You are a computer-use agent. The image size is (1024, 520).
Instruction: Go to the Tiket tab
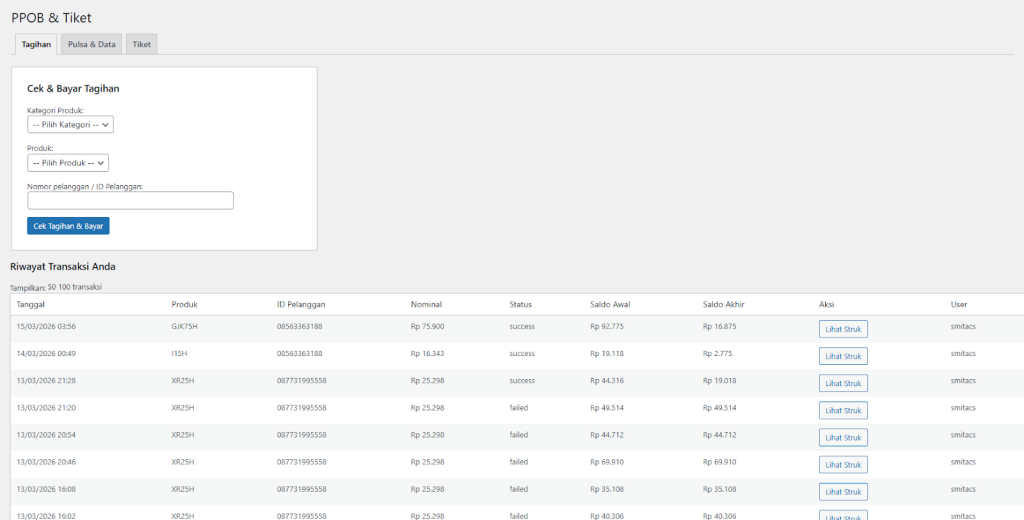pyautogui.click(x=142, y=44)
